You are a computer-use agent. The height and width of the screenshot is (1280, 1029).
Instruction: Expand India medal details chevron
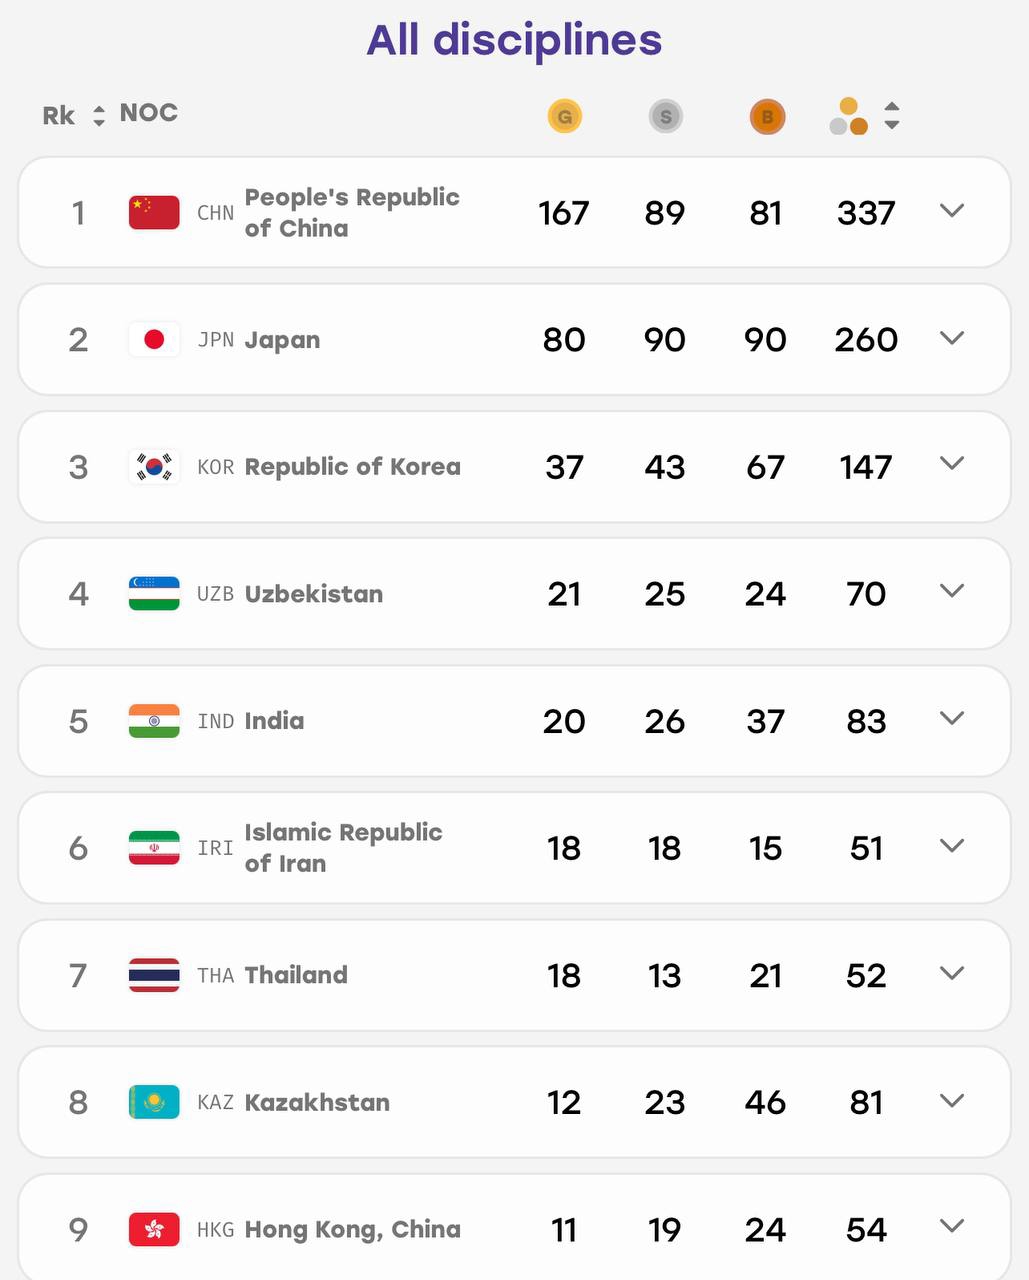click(x=952, y=718)
